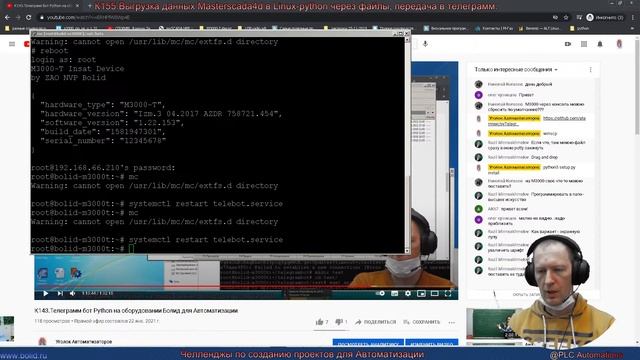The height and width of the screenshot is (360, 640).
Task: Switch to theater mode
Action: pyautogui.click(x=435, y=293)
